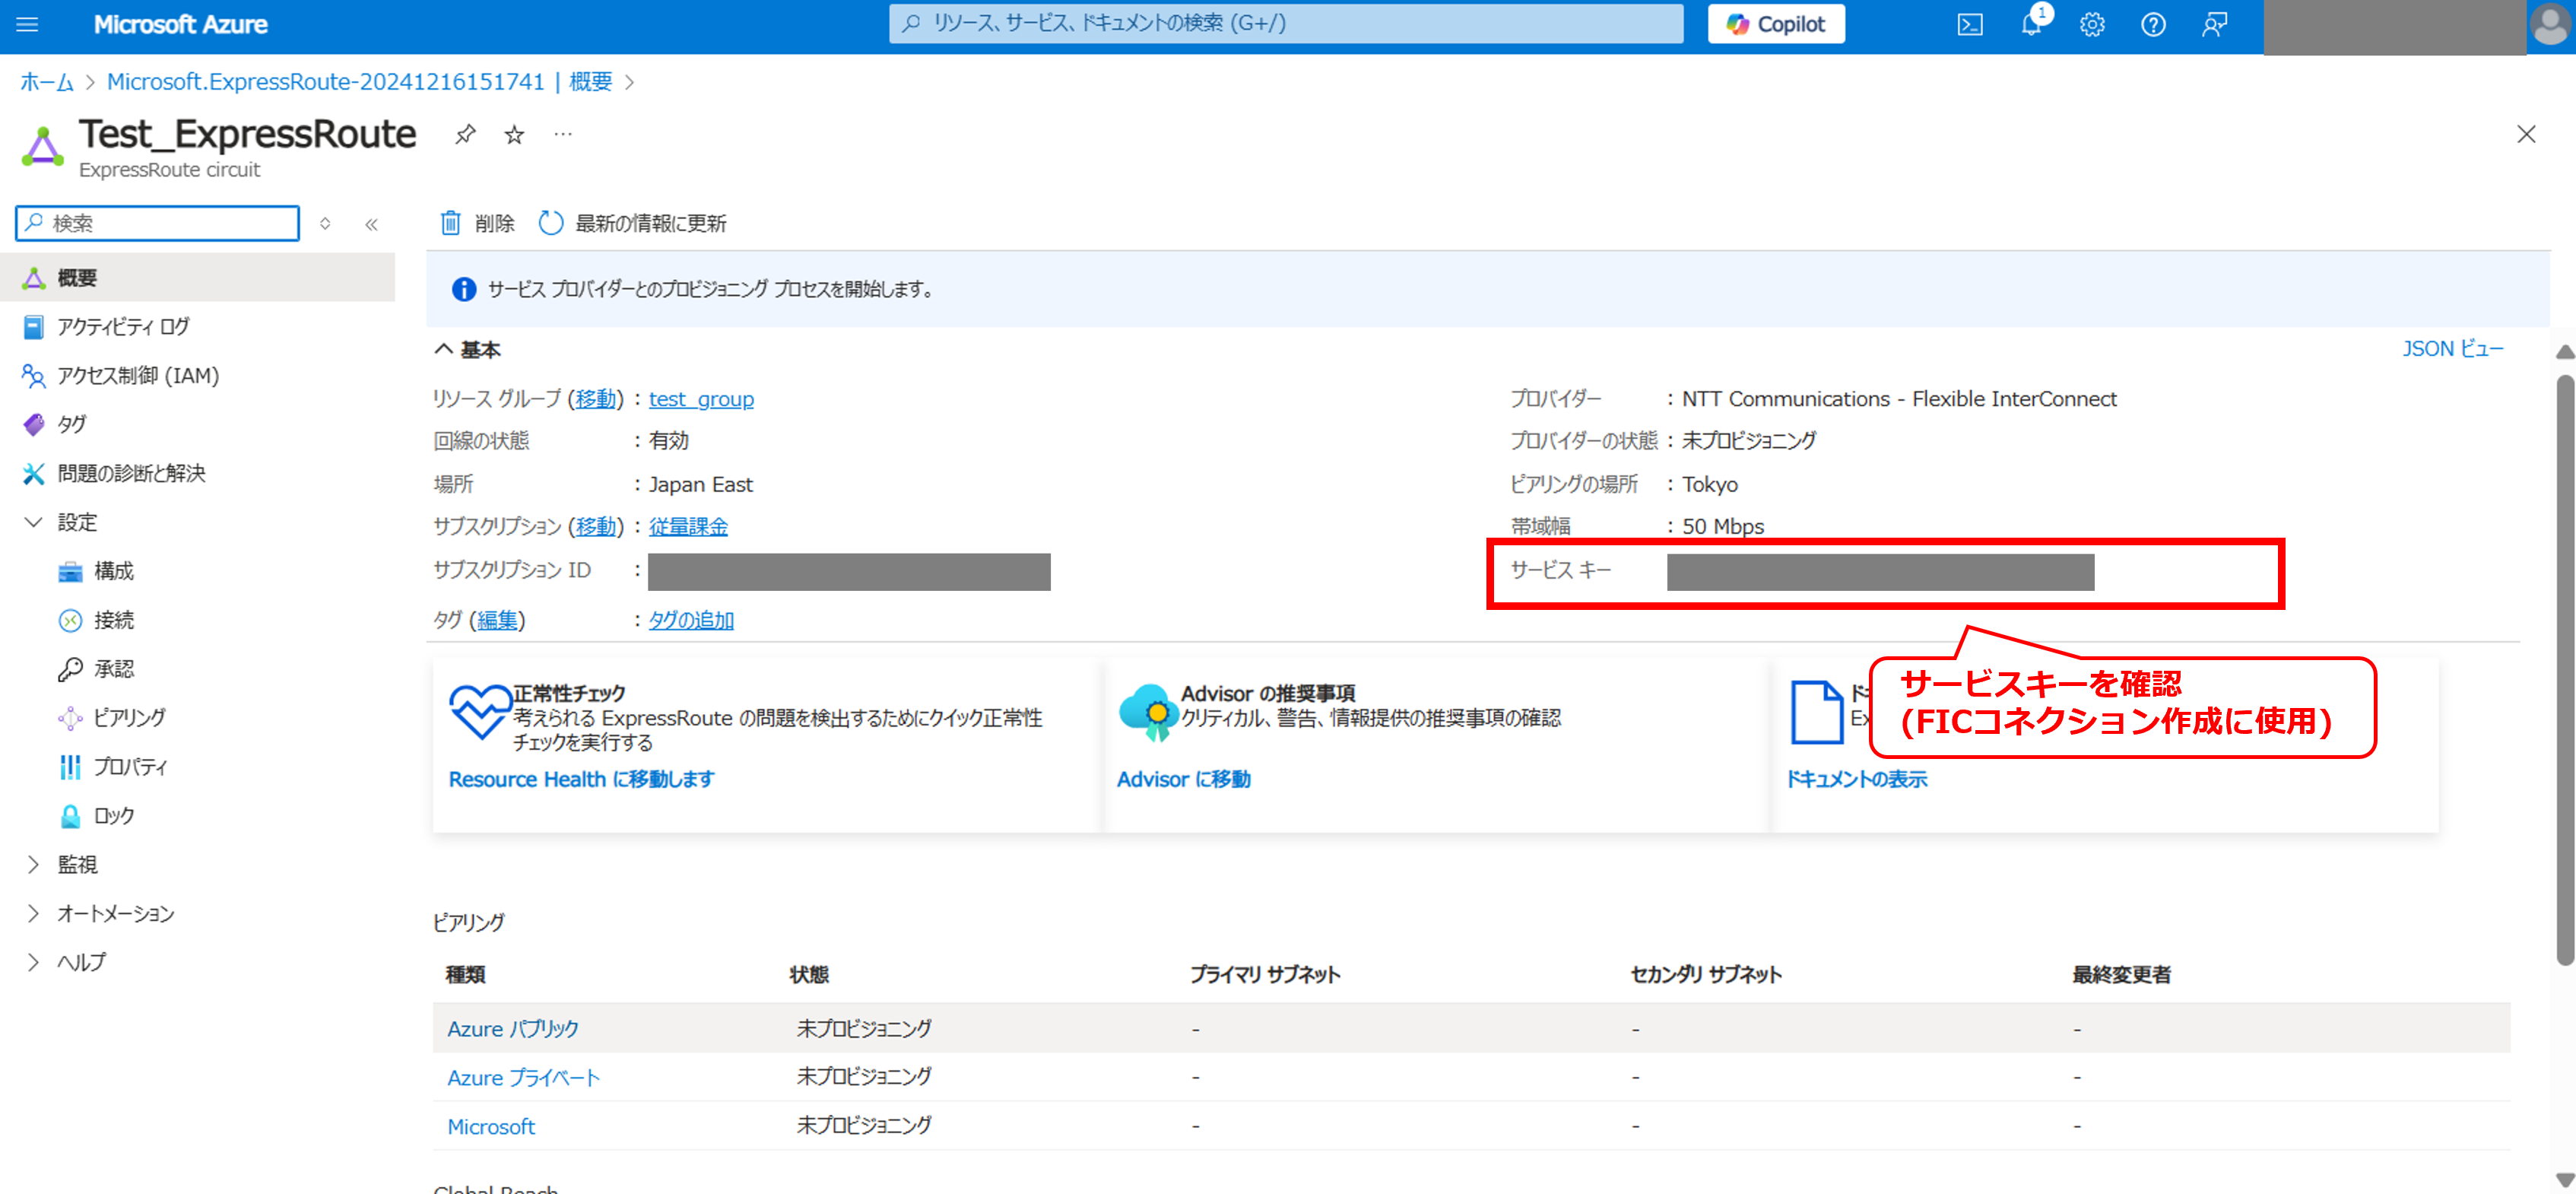
Task: Open the Cloud Shell icon
Action: (1969, 25)
